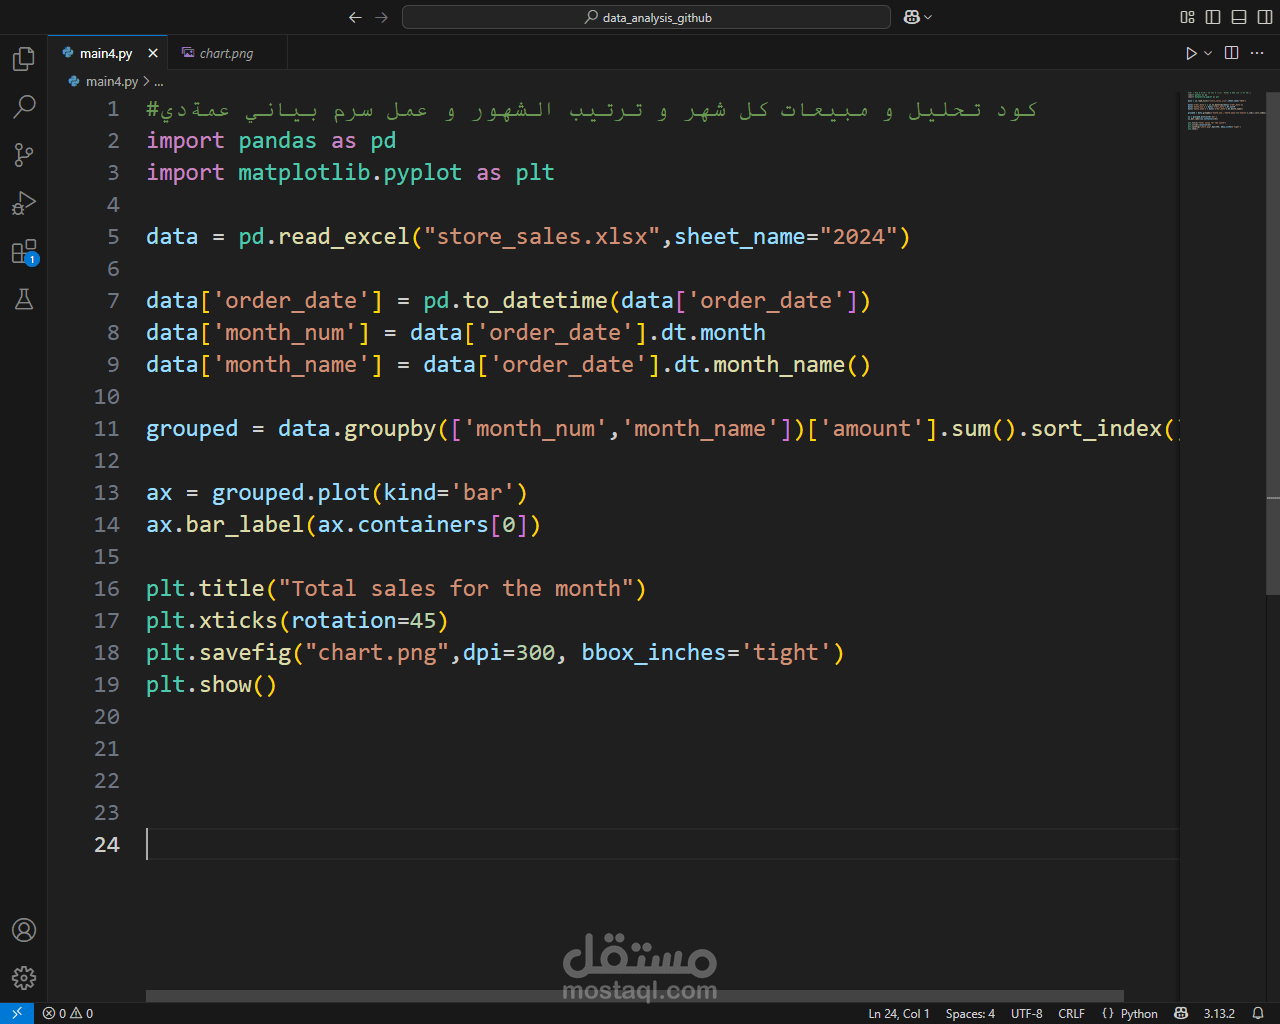Toggle the bottom panel
Screen dimensions: 1280x1024
(1239, 17)
